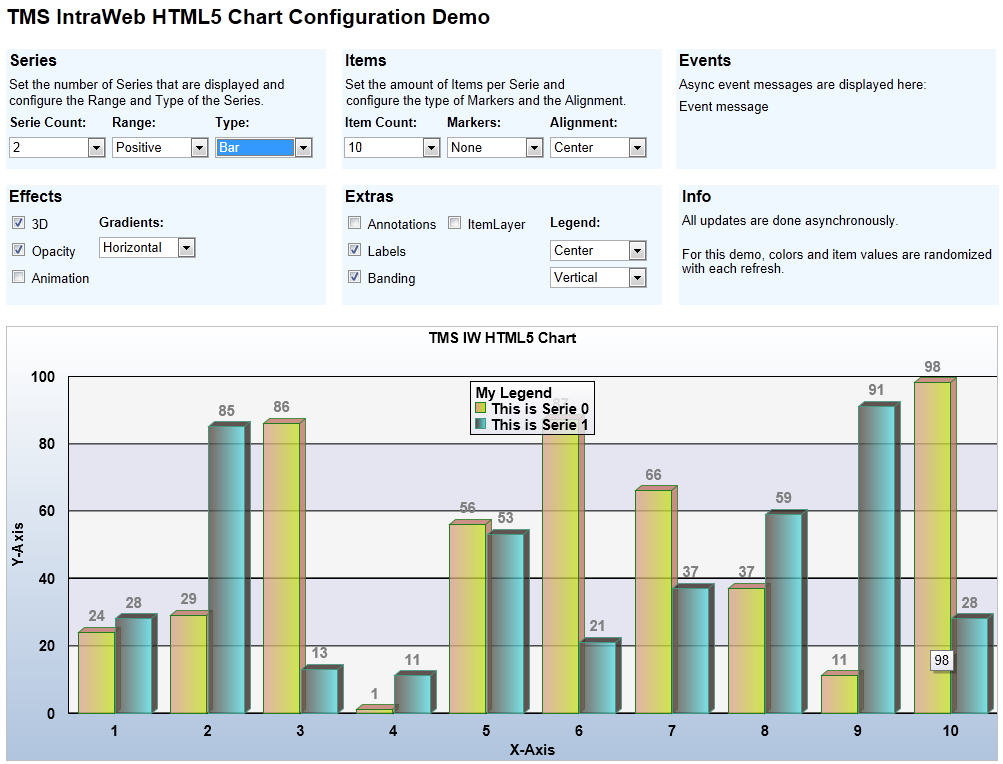
Task: Select the teal bar valued 85
Action: (x=227, y=569)
